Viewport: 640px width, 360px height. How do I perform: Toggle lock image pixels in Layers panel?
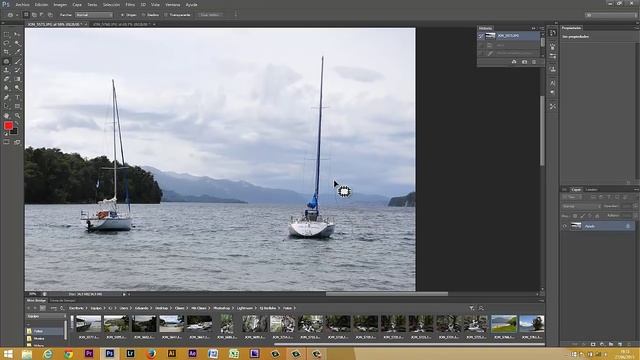582,216
